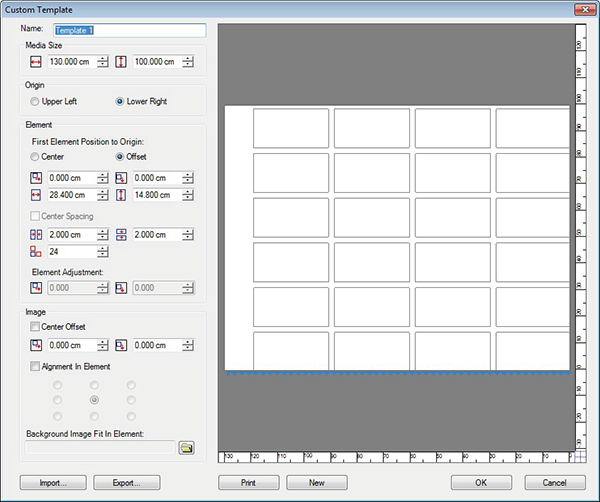Confirm the template with OK
Image resolution: width=600 pixels, height=502 pixels.
click(x=481, y=482)
